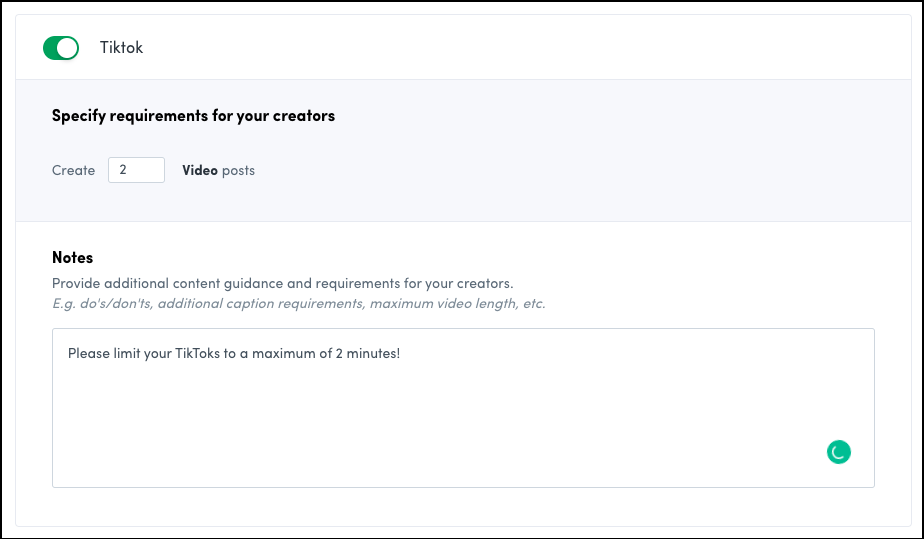The width and height of the screenshot is (924, 539).
Task: Click the bold "Video" word
Action: click(200, 171)
